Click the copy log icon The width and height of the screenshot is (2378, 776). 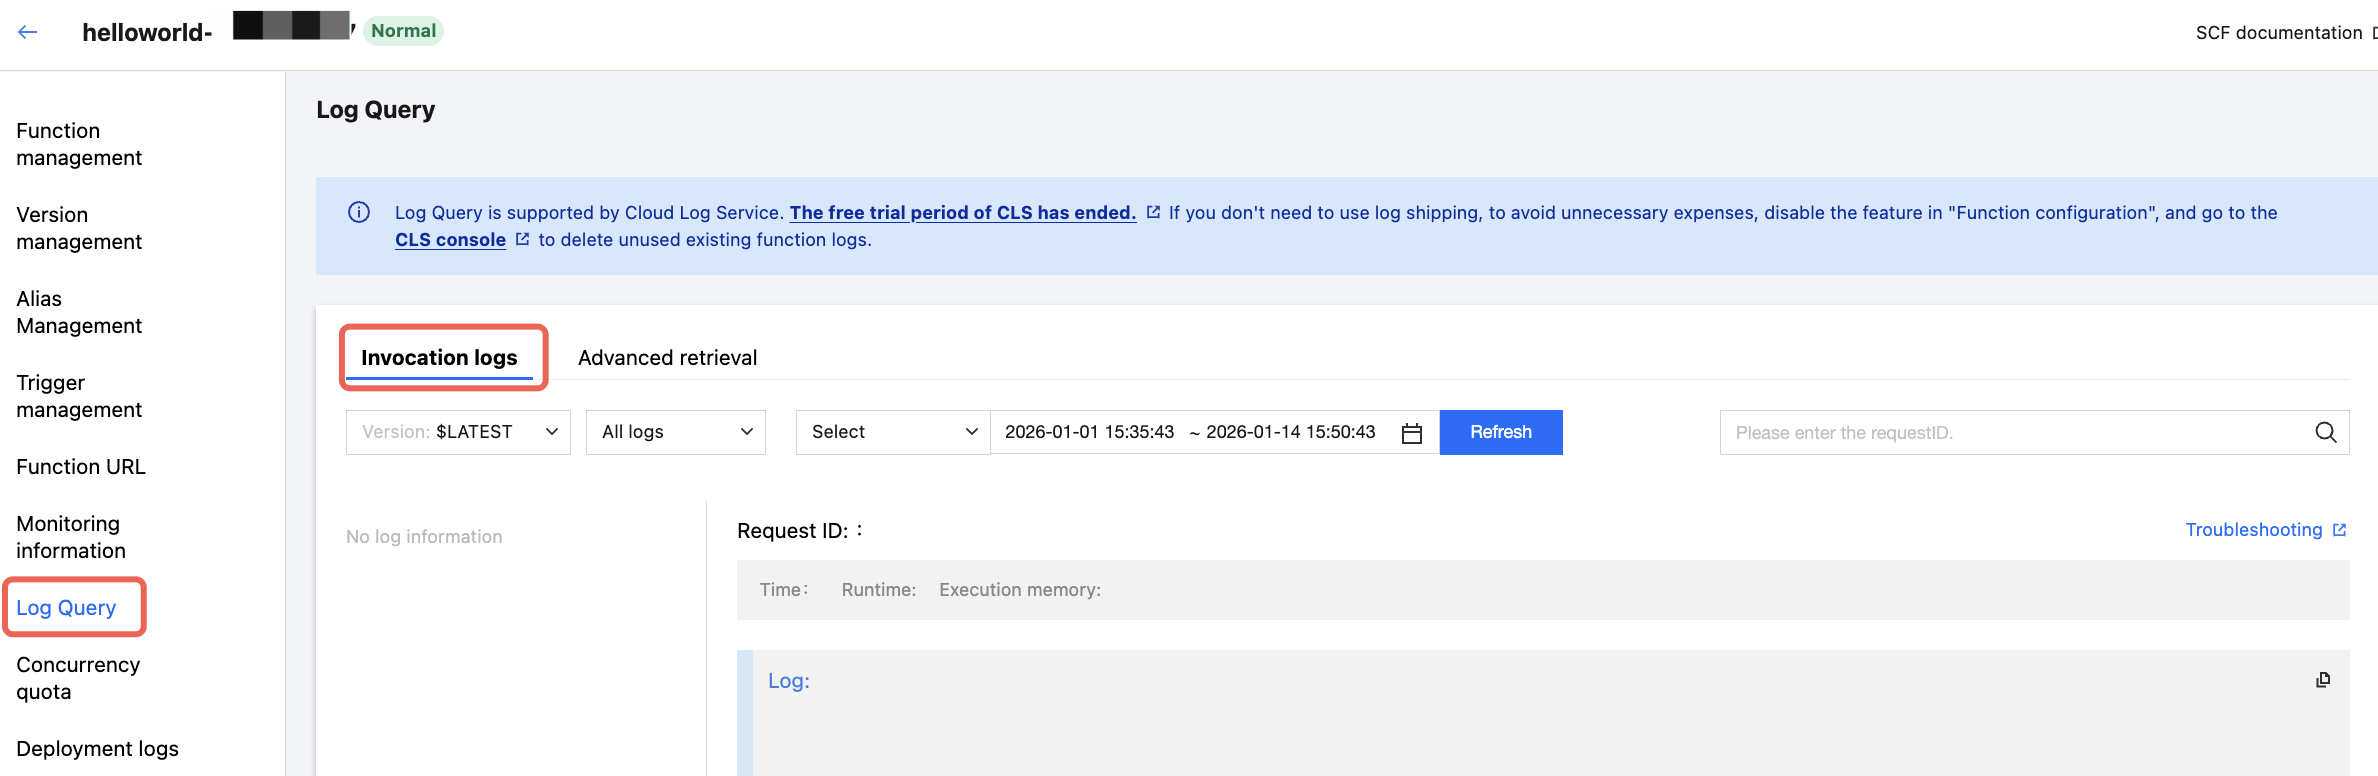(x=2322, y=680)
